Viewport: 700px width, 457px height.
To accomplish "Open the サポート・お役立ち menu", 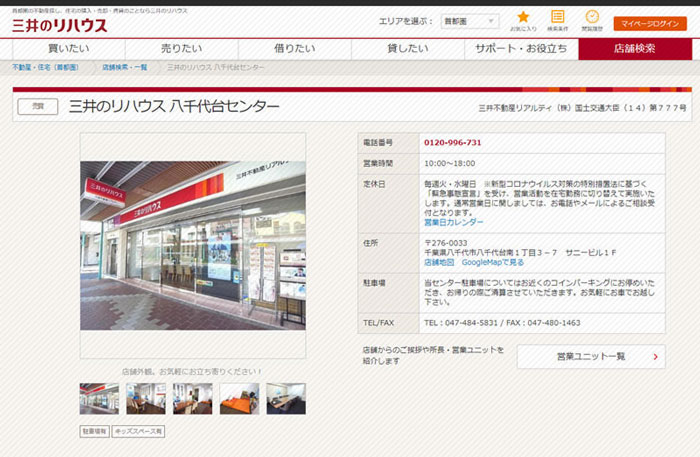I will click(x=521, y=49).
